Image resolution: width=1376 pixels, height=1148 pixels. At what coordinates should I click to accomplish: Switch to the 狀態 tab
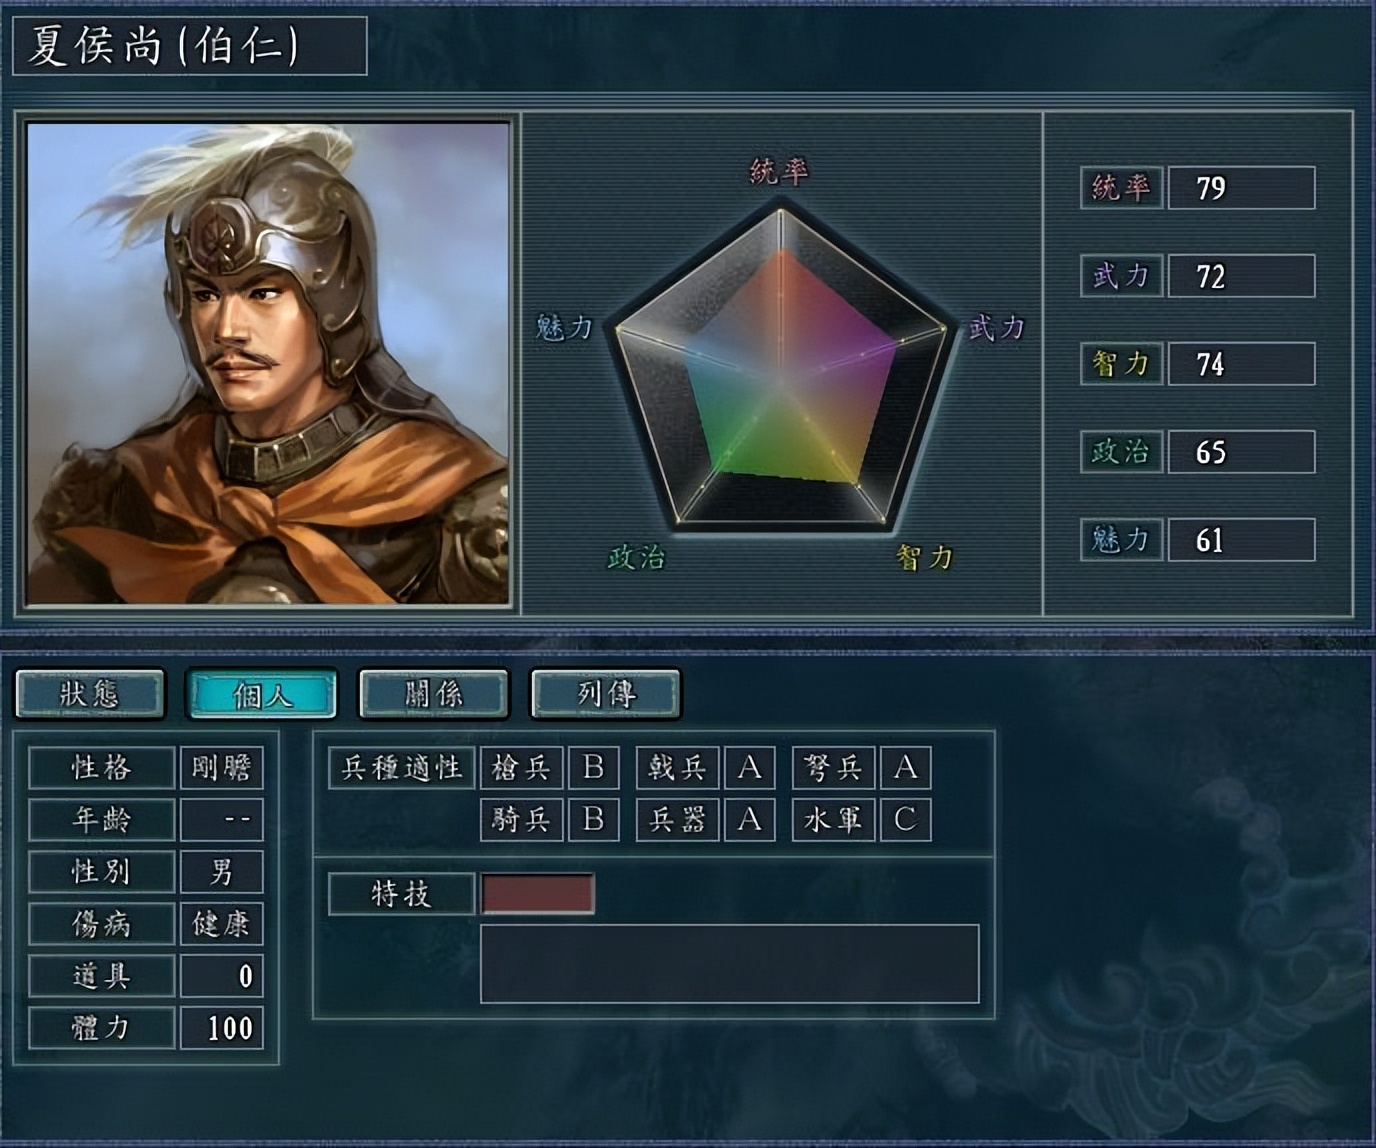(x=90, y=693)
